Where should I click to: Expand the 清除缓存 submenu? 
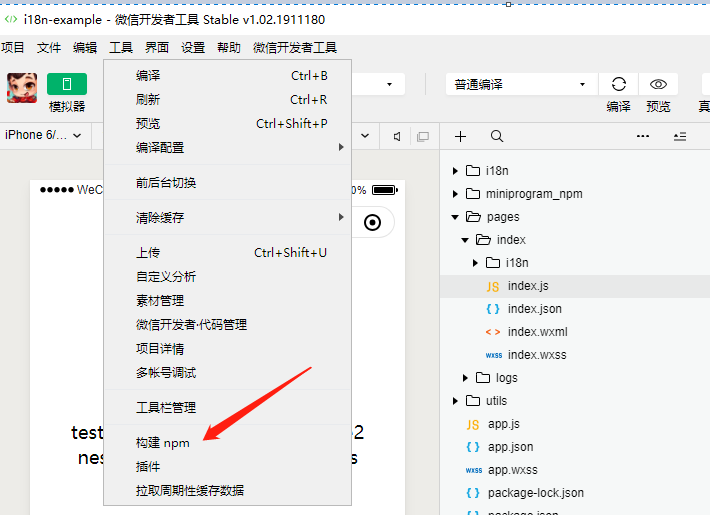pos(227,218)
